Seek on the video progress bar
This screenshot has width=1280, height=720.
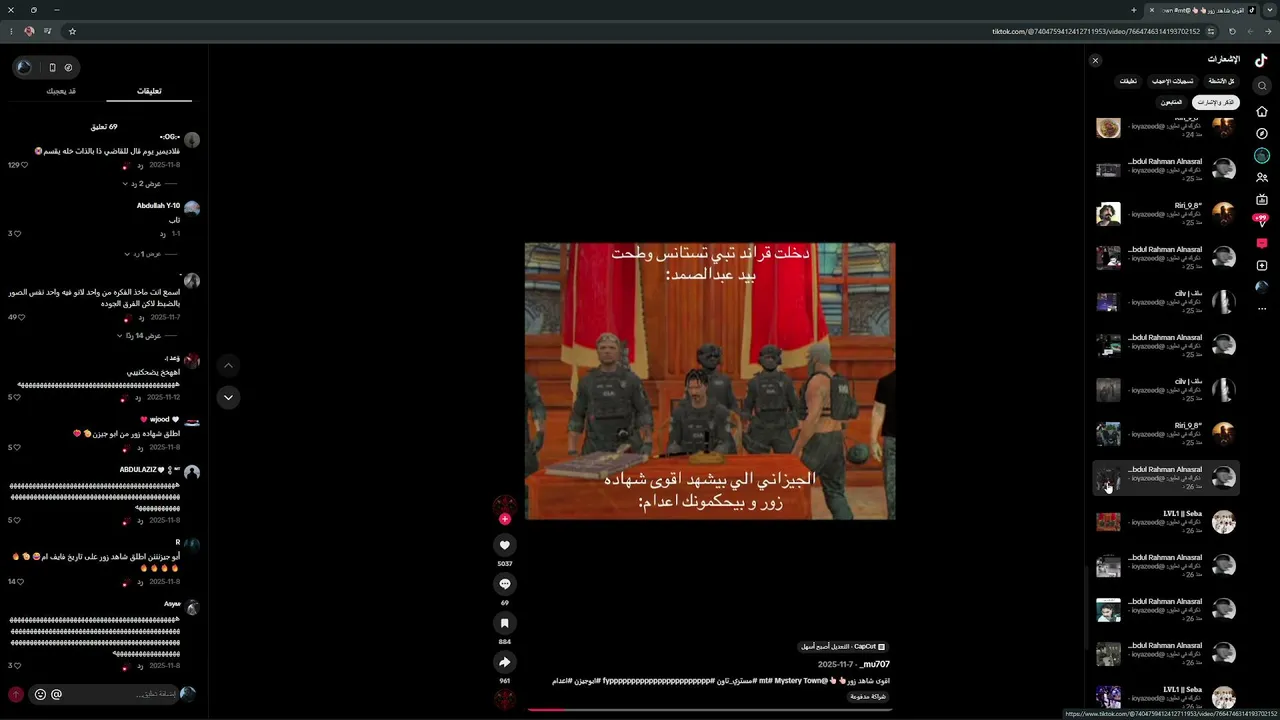pyautogui.click(x=709, y=709)
